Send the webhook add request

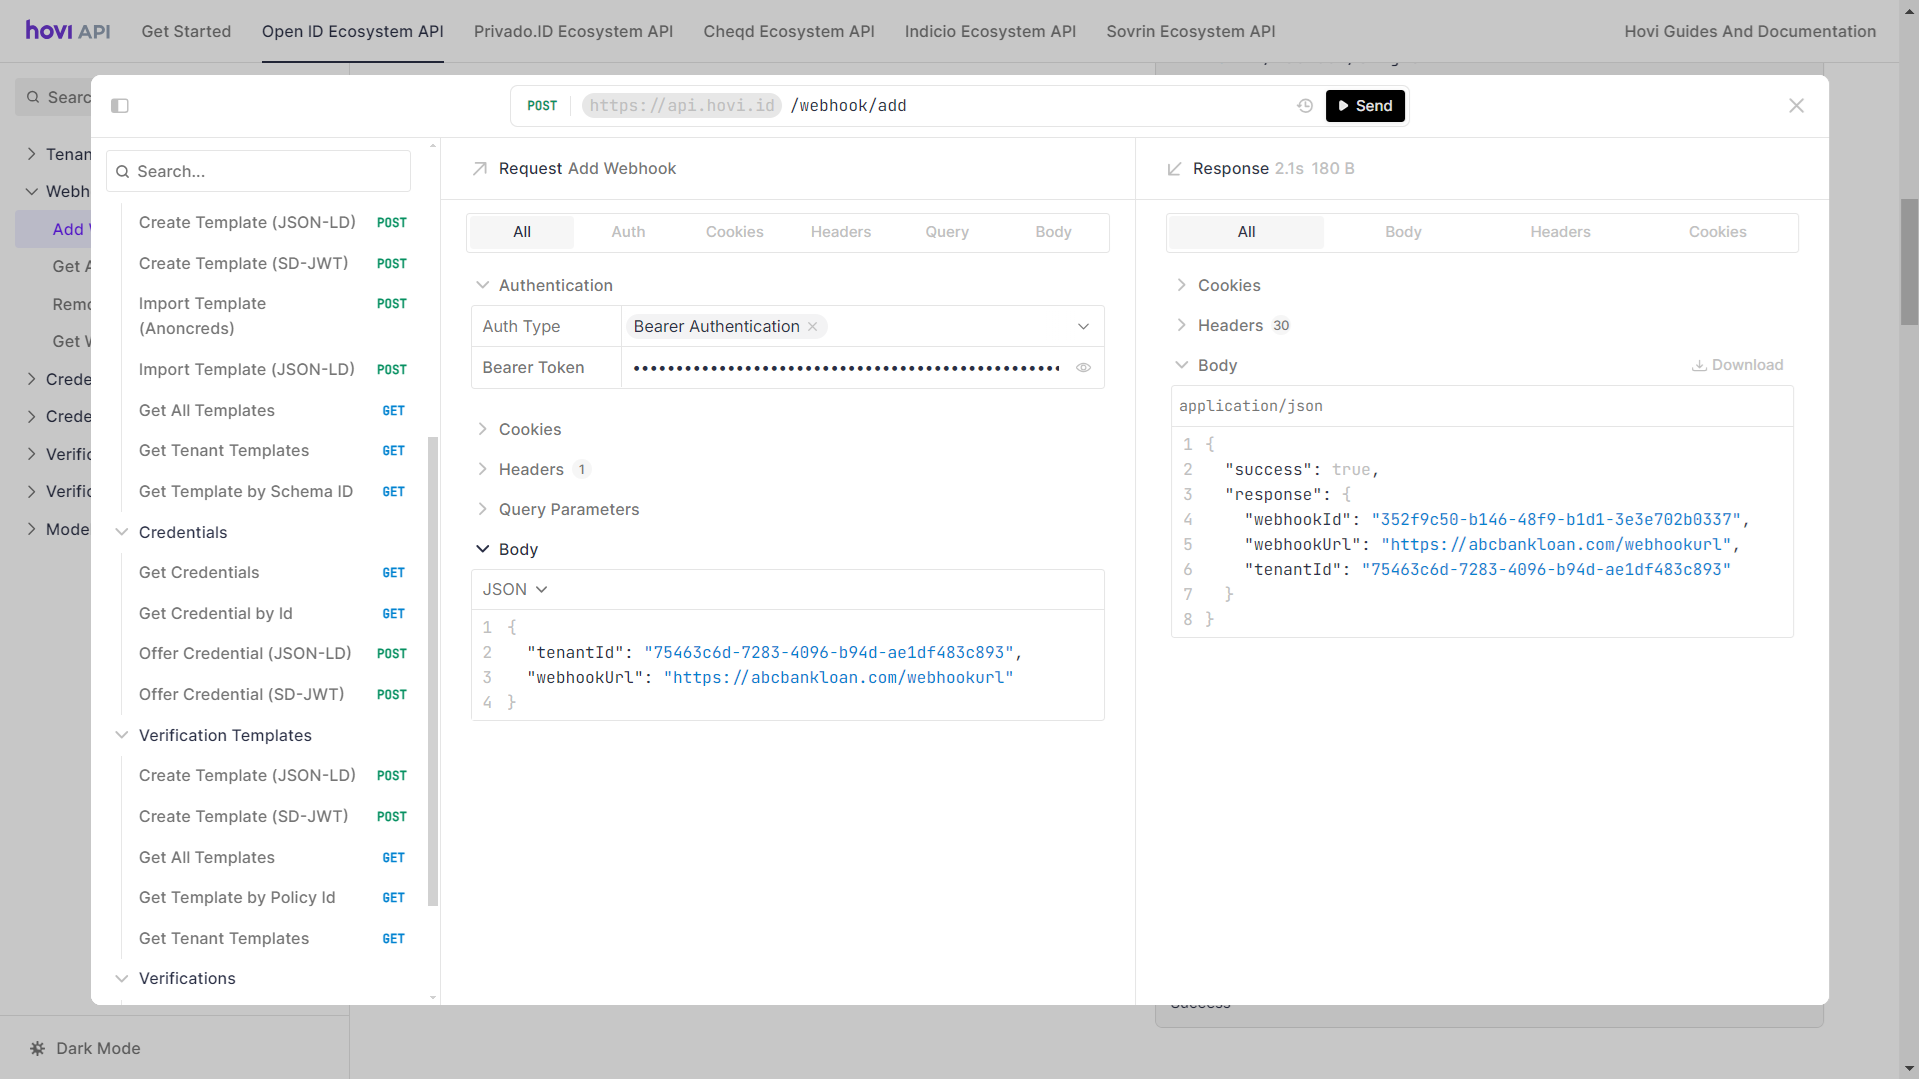click(x=1365, y=106)
